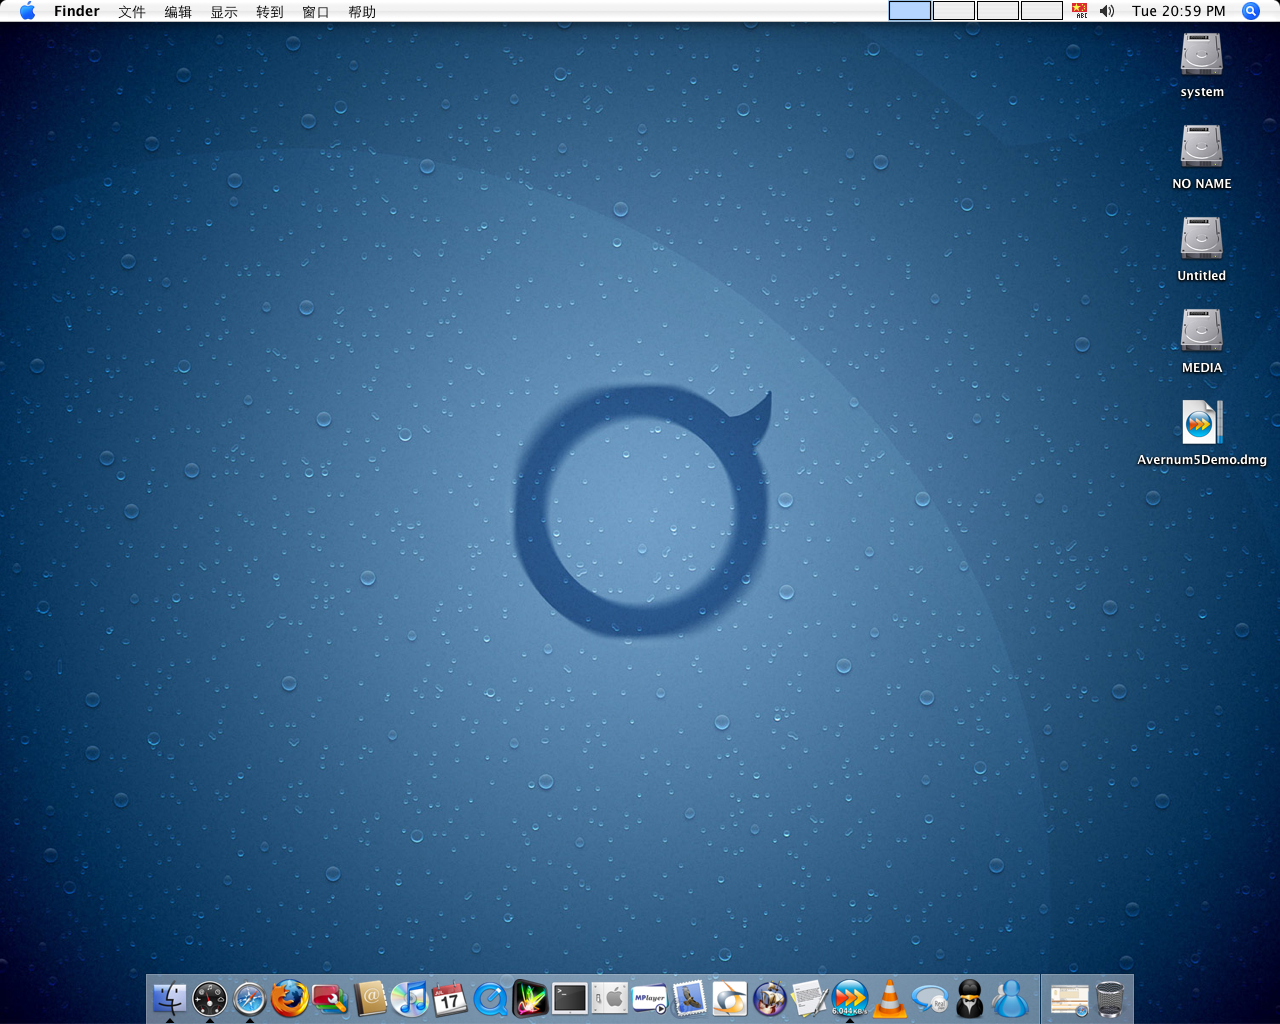
Task: Open Address Book in the Dock
Action: (370, 998)
